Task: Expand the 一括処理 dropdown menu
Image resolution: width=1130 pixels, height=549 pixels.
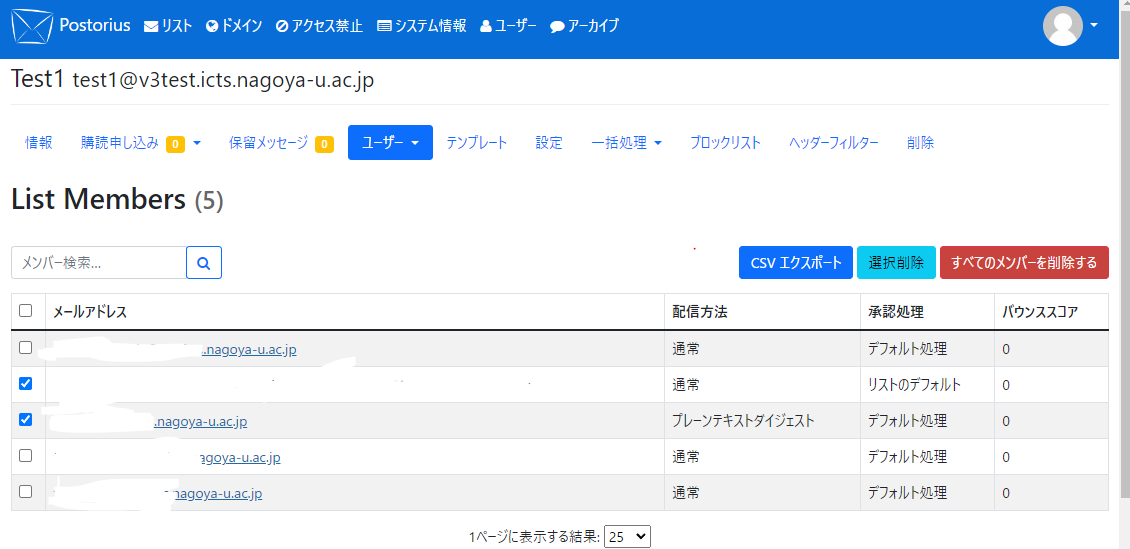Action: [x=626, y=143]
